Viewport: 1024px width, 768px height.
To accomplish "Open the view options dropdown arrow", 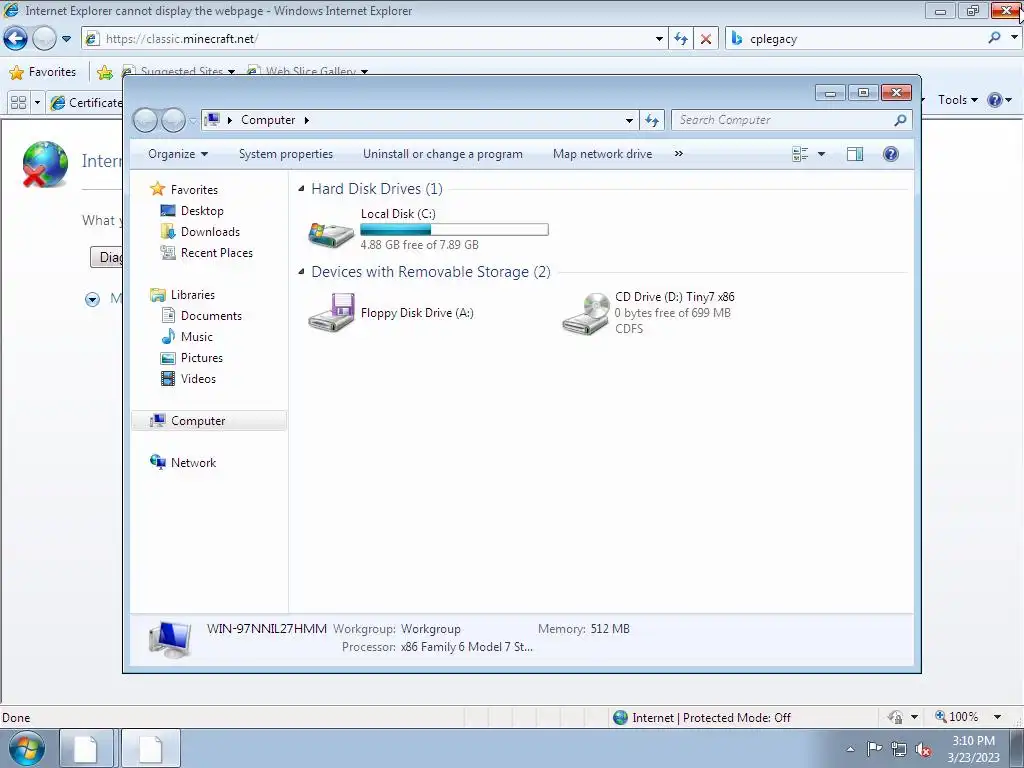I will pos(822,154).
